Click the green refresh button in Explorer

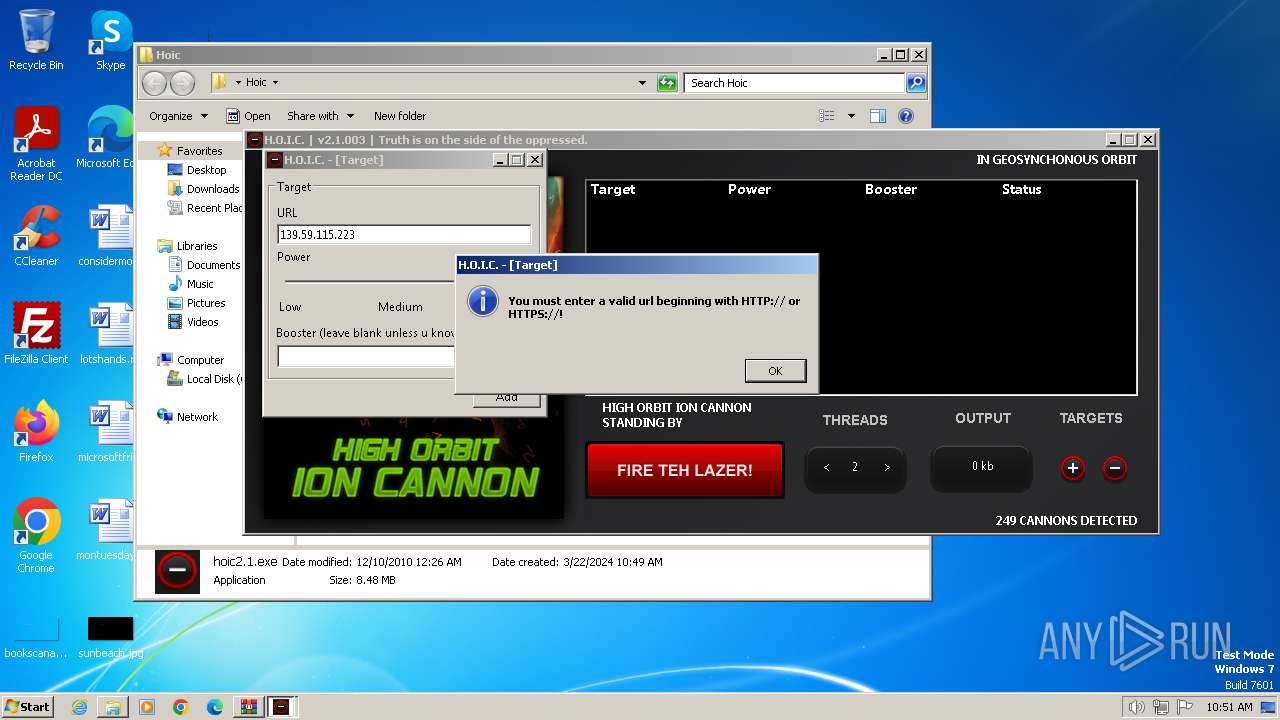667,83
